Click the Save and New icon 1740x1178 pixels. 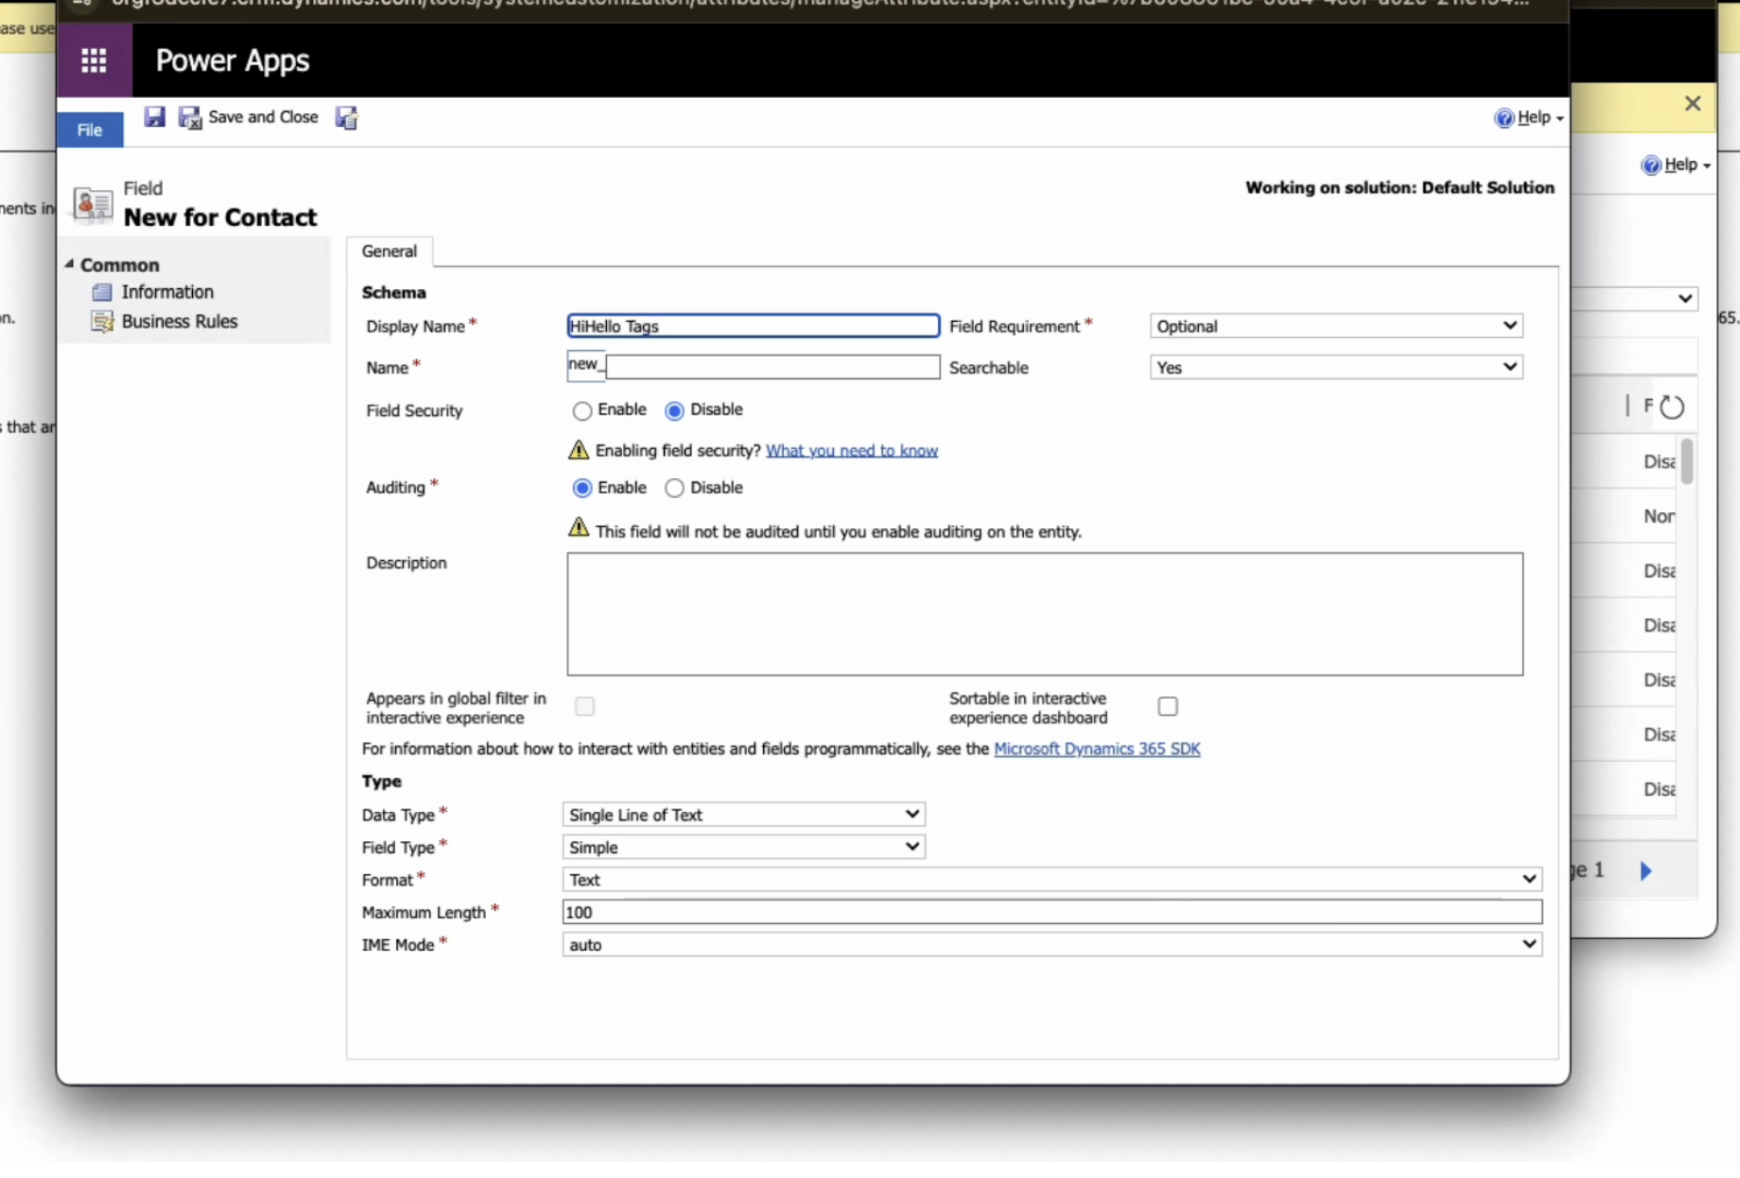(x=346, y=118)
